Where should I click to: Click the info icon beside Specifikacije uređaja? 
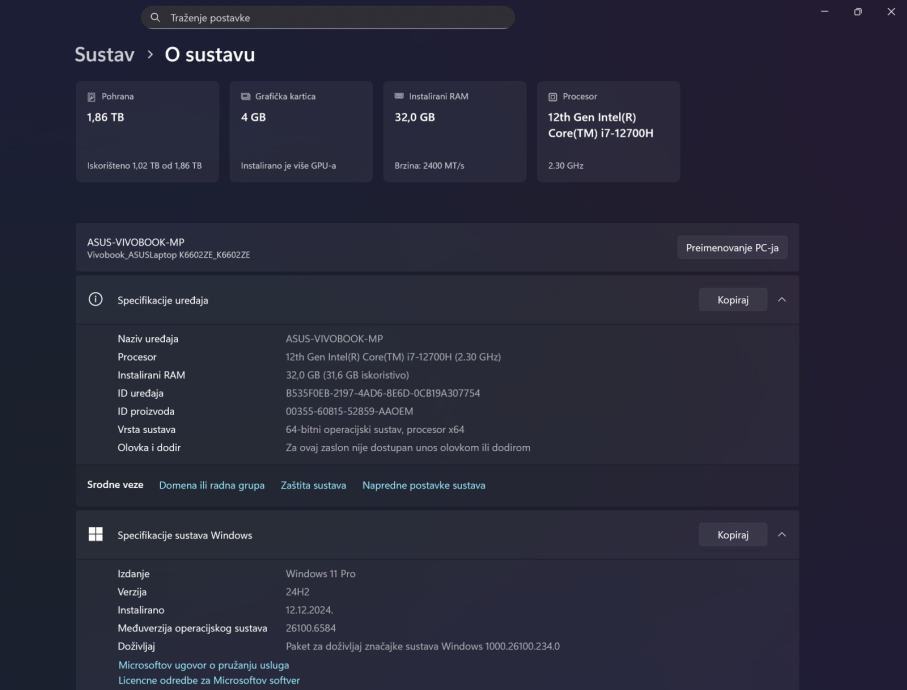(x=96, y=299)
